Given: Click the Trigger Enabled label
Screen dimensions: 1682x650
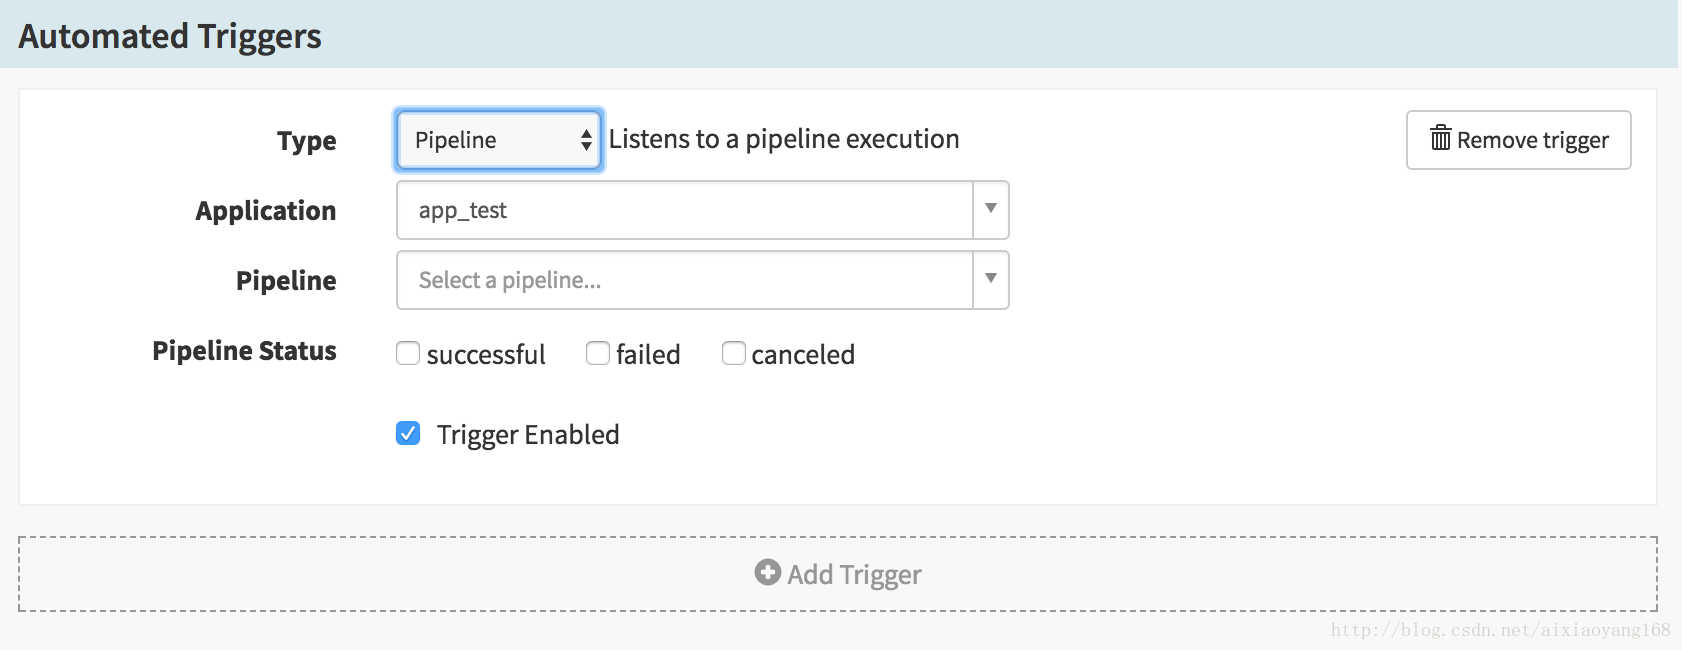Looking at the screenshot, I should click(x=528, y=435).
